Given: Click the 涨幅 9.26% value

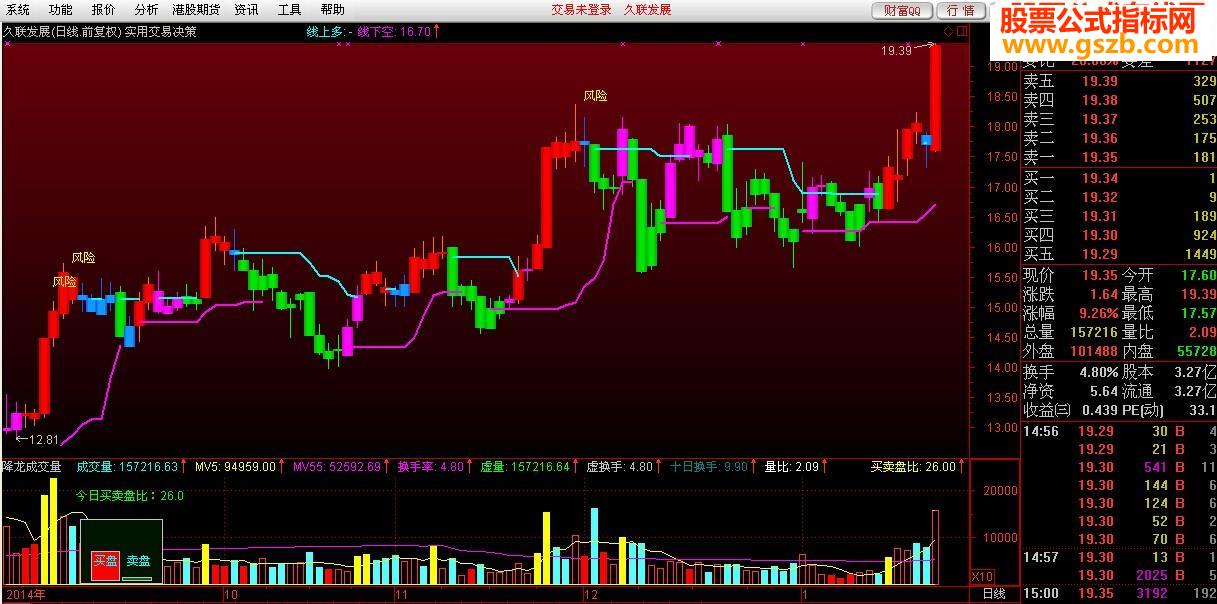Looking at the screenshot, I should pos(1097,313).
